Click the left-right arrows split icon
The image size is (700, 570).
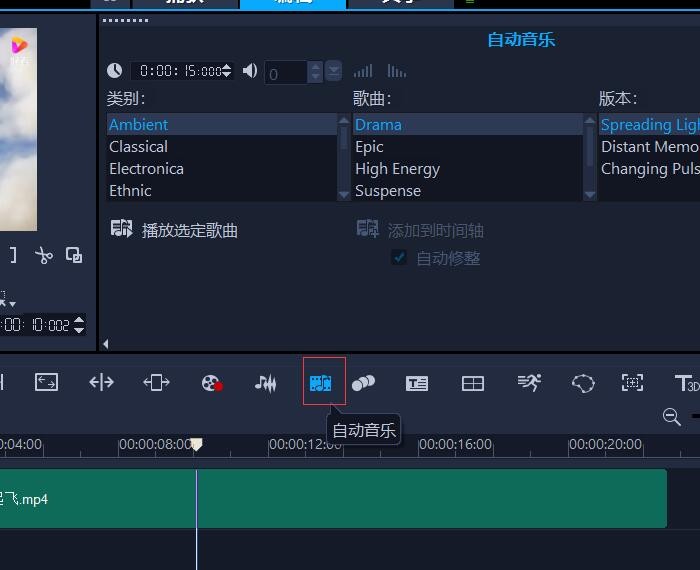tap(101, 383)
